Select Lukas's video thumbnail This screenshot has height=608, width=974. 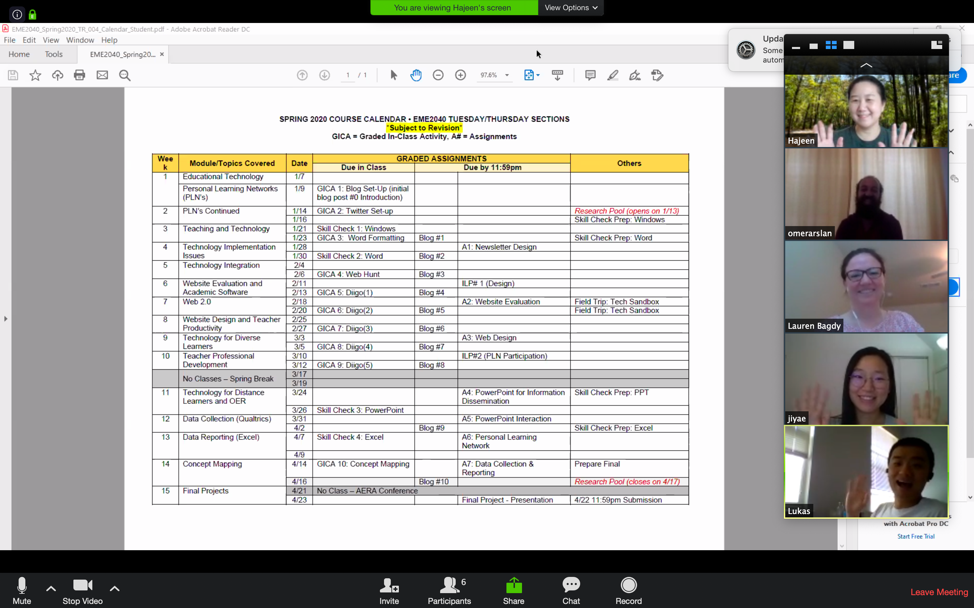click(866, 472)
